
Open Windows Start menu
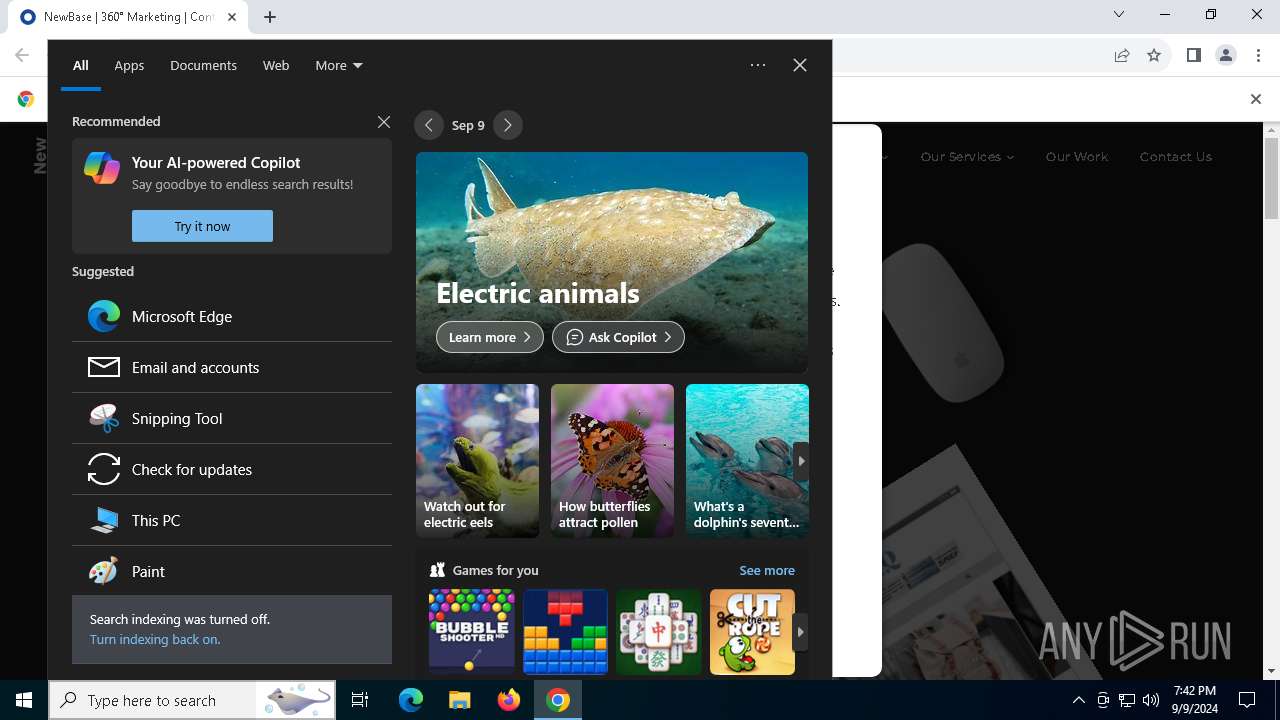[24, 700]
